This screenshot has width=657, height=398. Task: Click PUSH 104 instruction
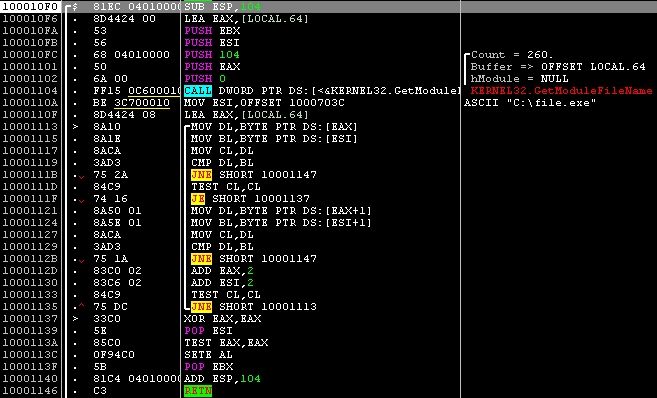(212, 55)
